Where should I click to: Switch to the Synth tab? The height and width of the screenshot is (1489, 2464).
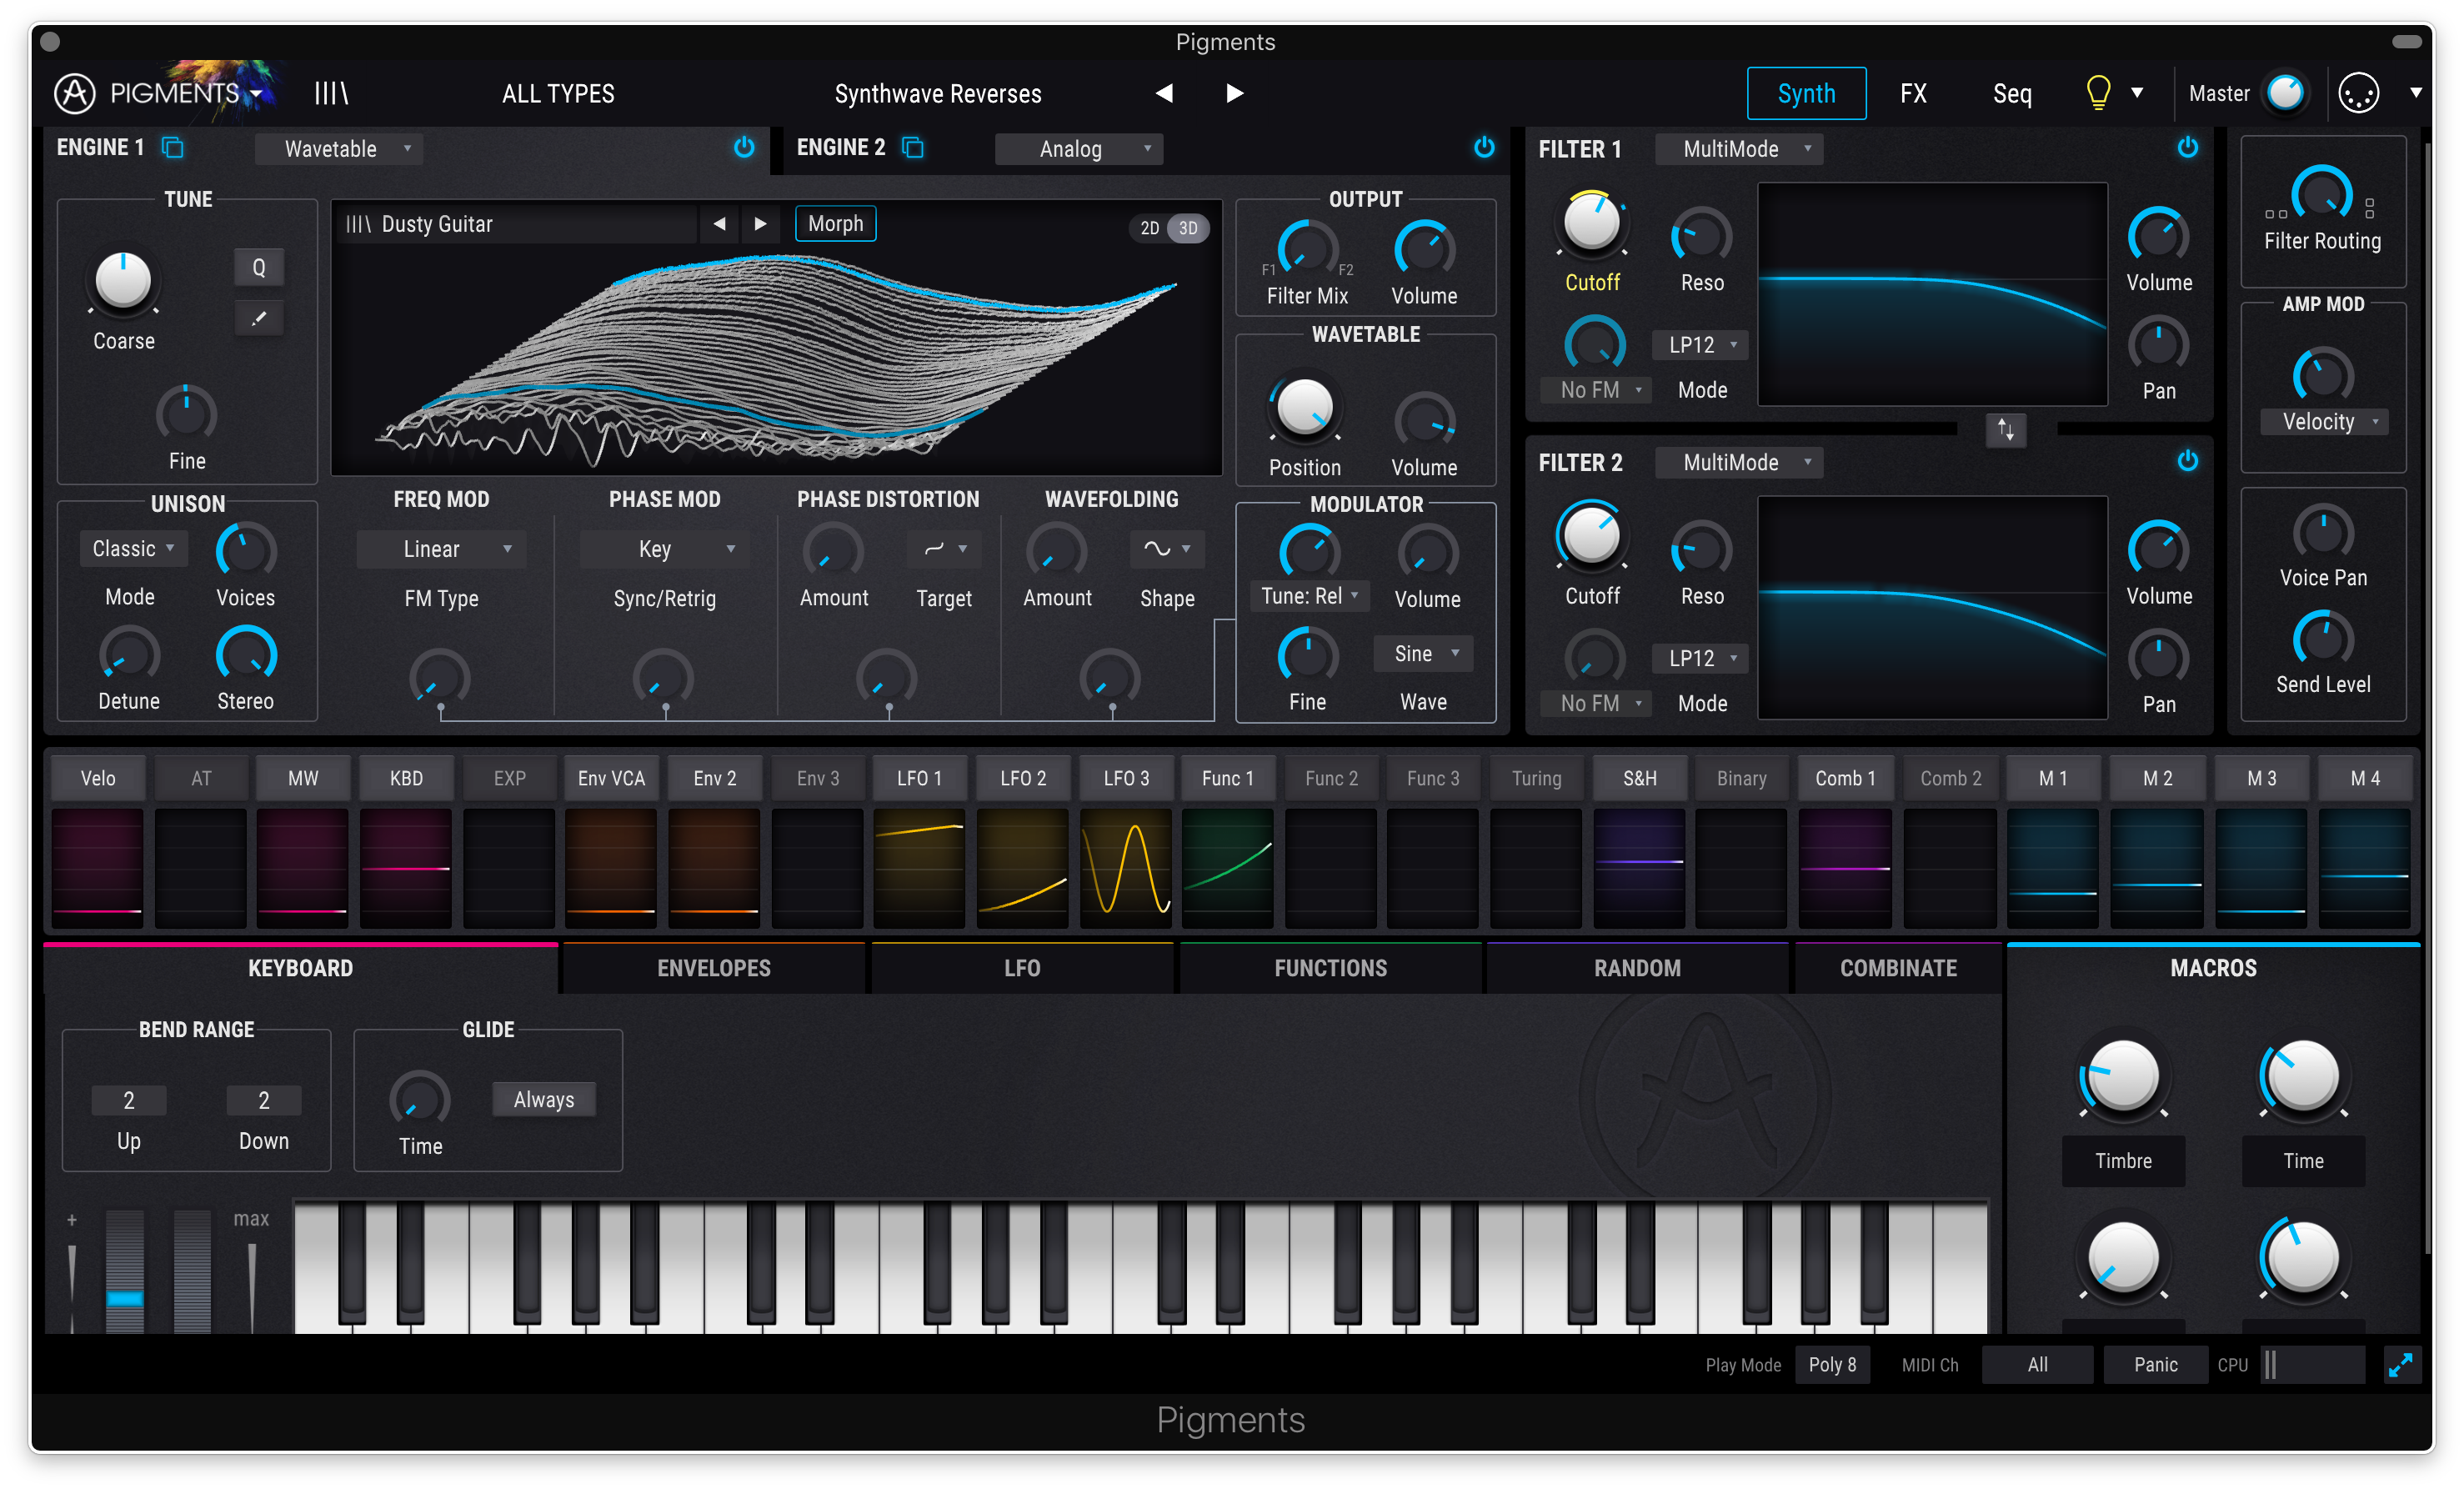[1806, 93]
